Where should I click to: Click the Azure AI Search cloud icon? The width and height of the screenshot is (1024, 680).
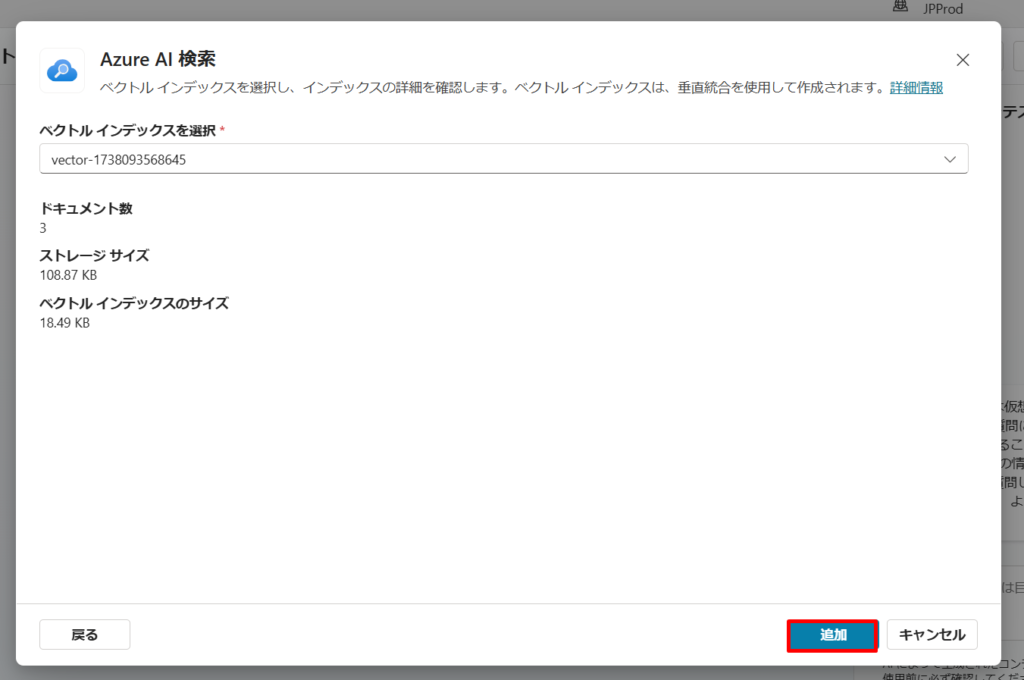click(x=62, y=71)
